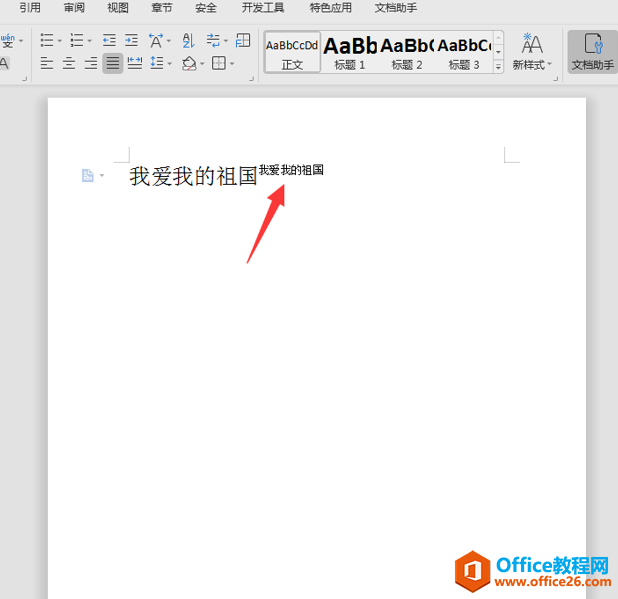Open the 文档助手 tab
618x599 pixels.
[396, 7]
